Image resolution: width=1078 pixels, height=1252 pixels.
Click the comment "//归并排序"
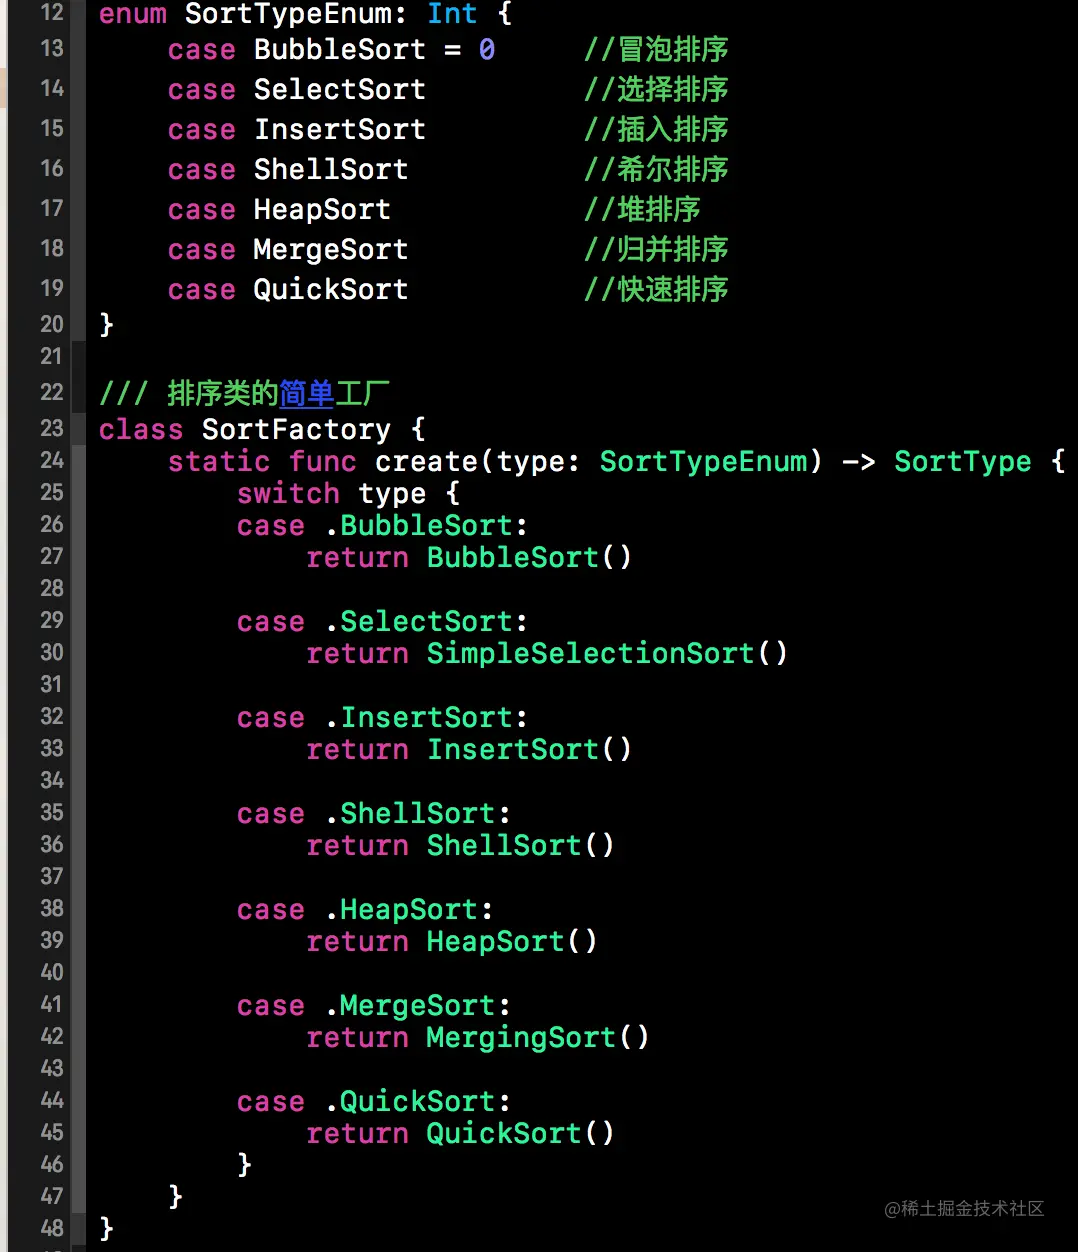point(656,249)
